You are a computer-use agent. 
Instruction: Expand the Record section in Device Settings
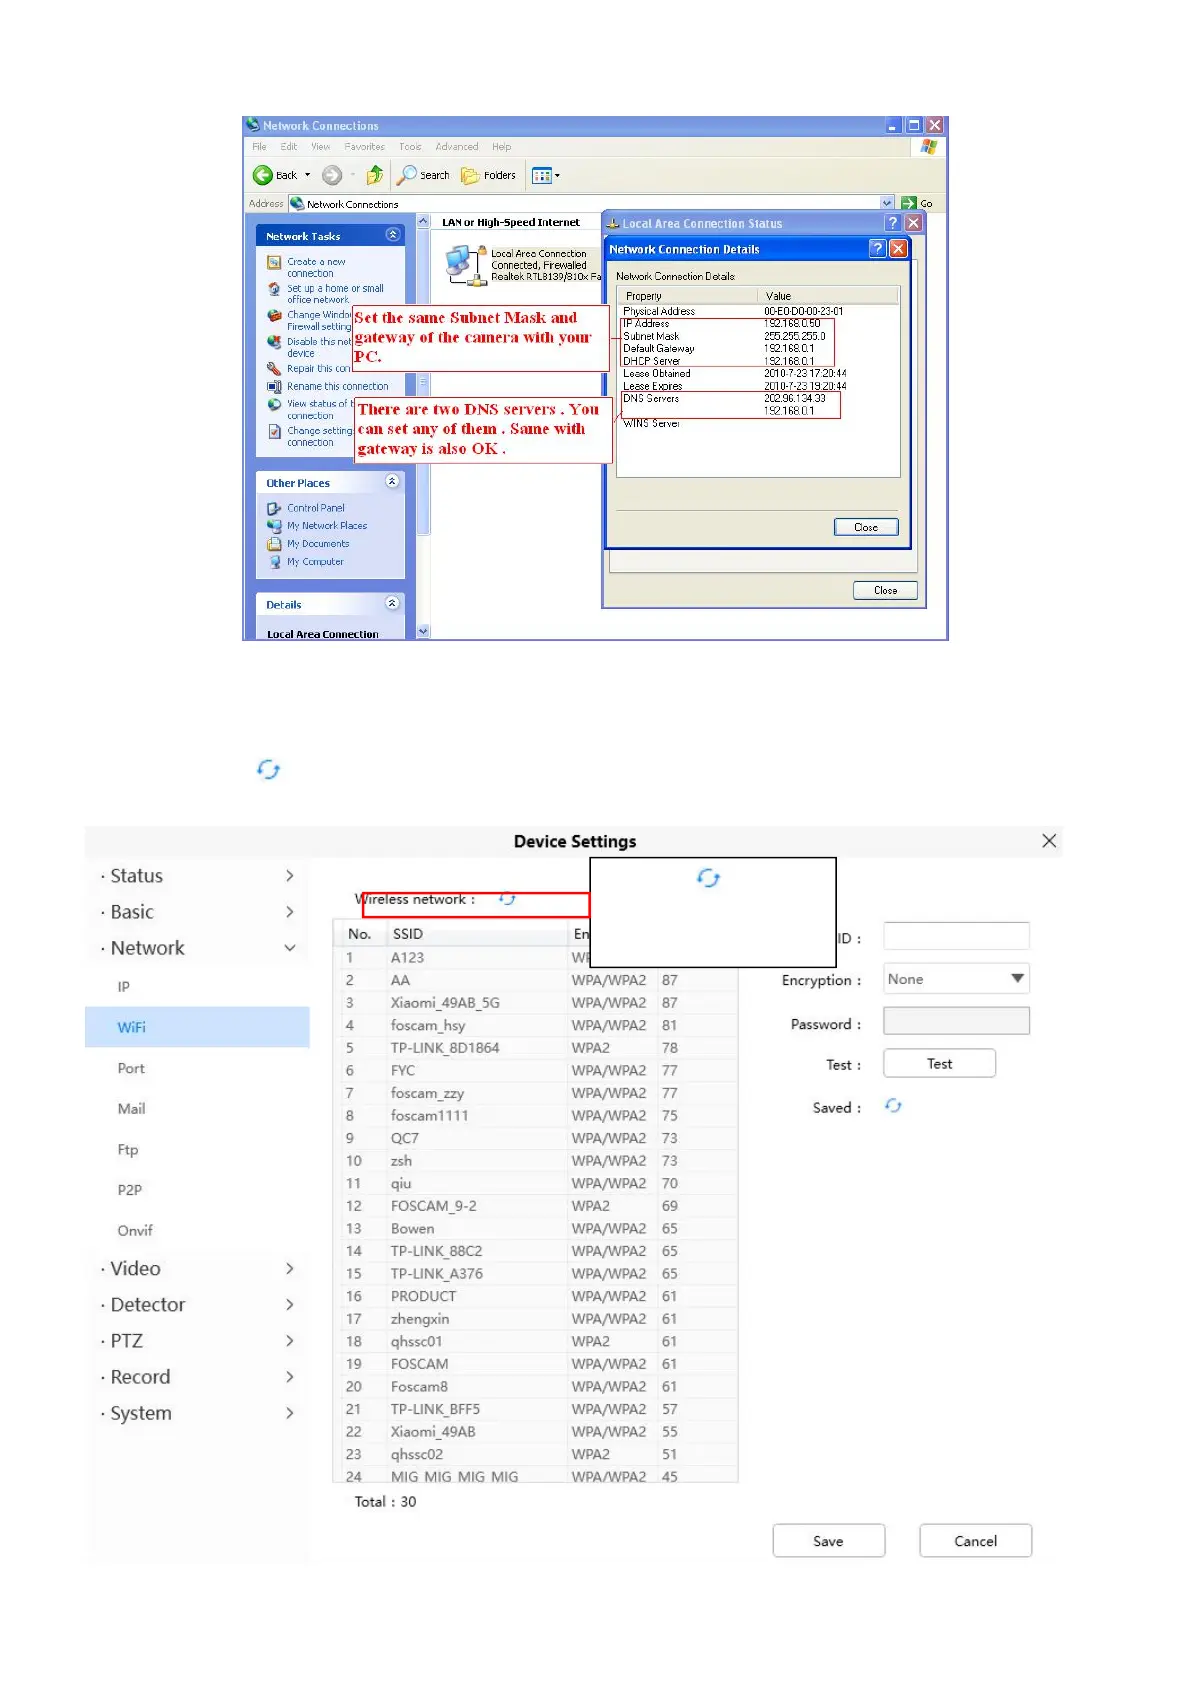click(198, 1377)
